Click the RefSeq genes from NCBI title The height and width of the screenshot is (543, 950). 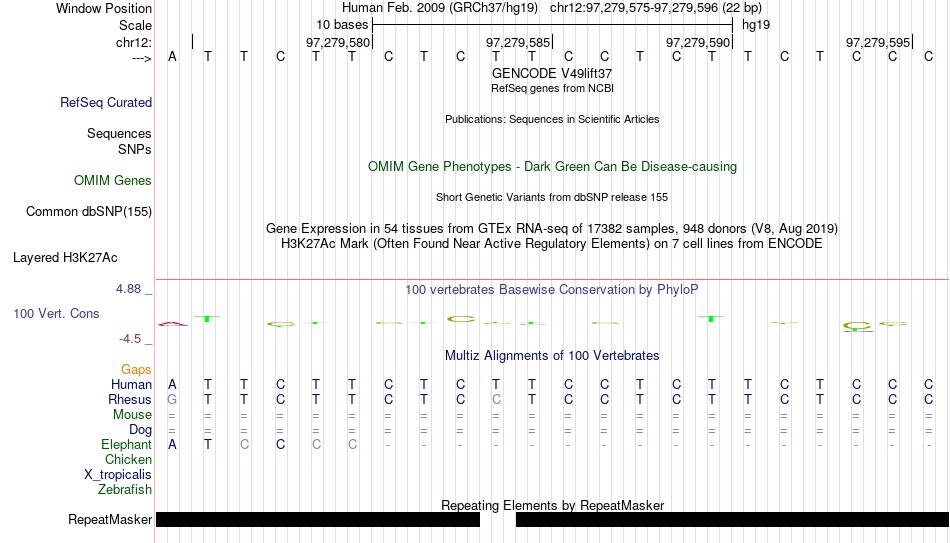553,88
